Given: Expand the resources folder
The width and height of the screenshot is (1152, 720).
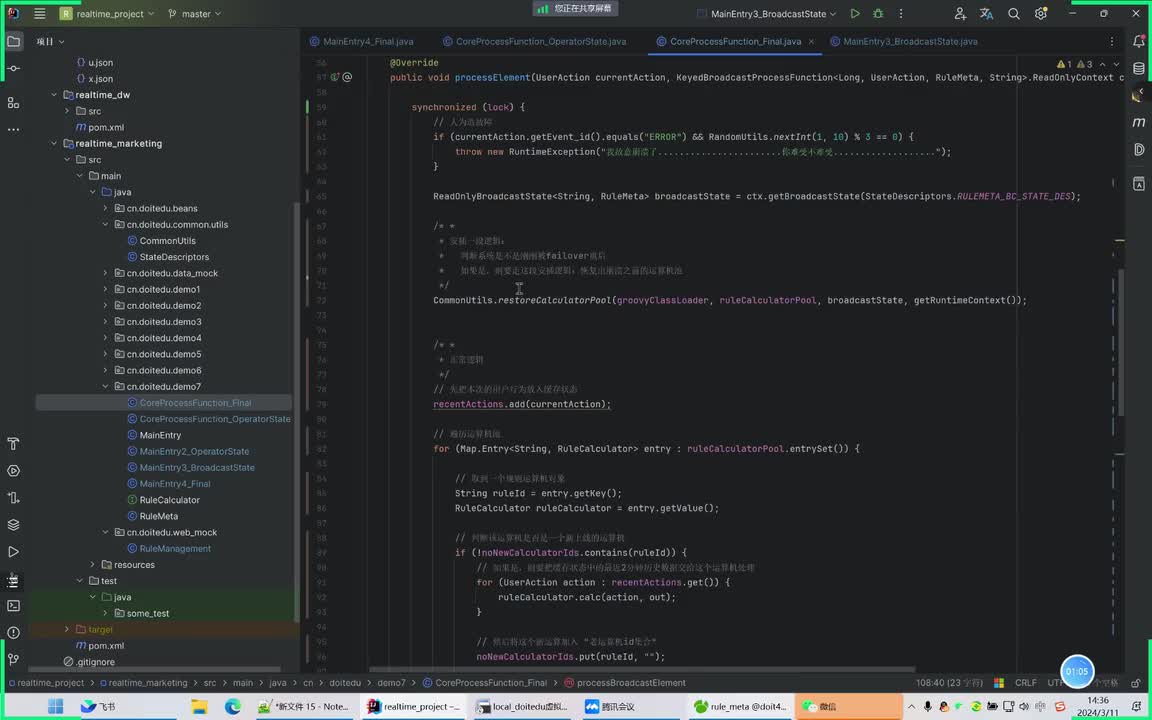Looking at the screenshot, I should click(x=93, y=564).
